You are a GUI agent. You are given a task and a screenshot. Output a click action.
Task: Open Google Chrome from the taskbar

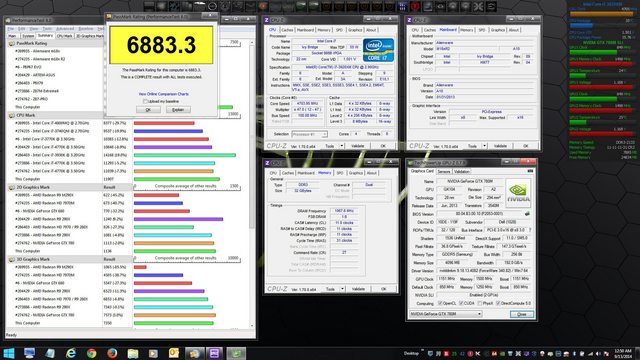pos(91,353)
